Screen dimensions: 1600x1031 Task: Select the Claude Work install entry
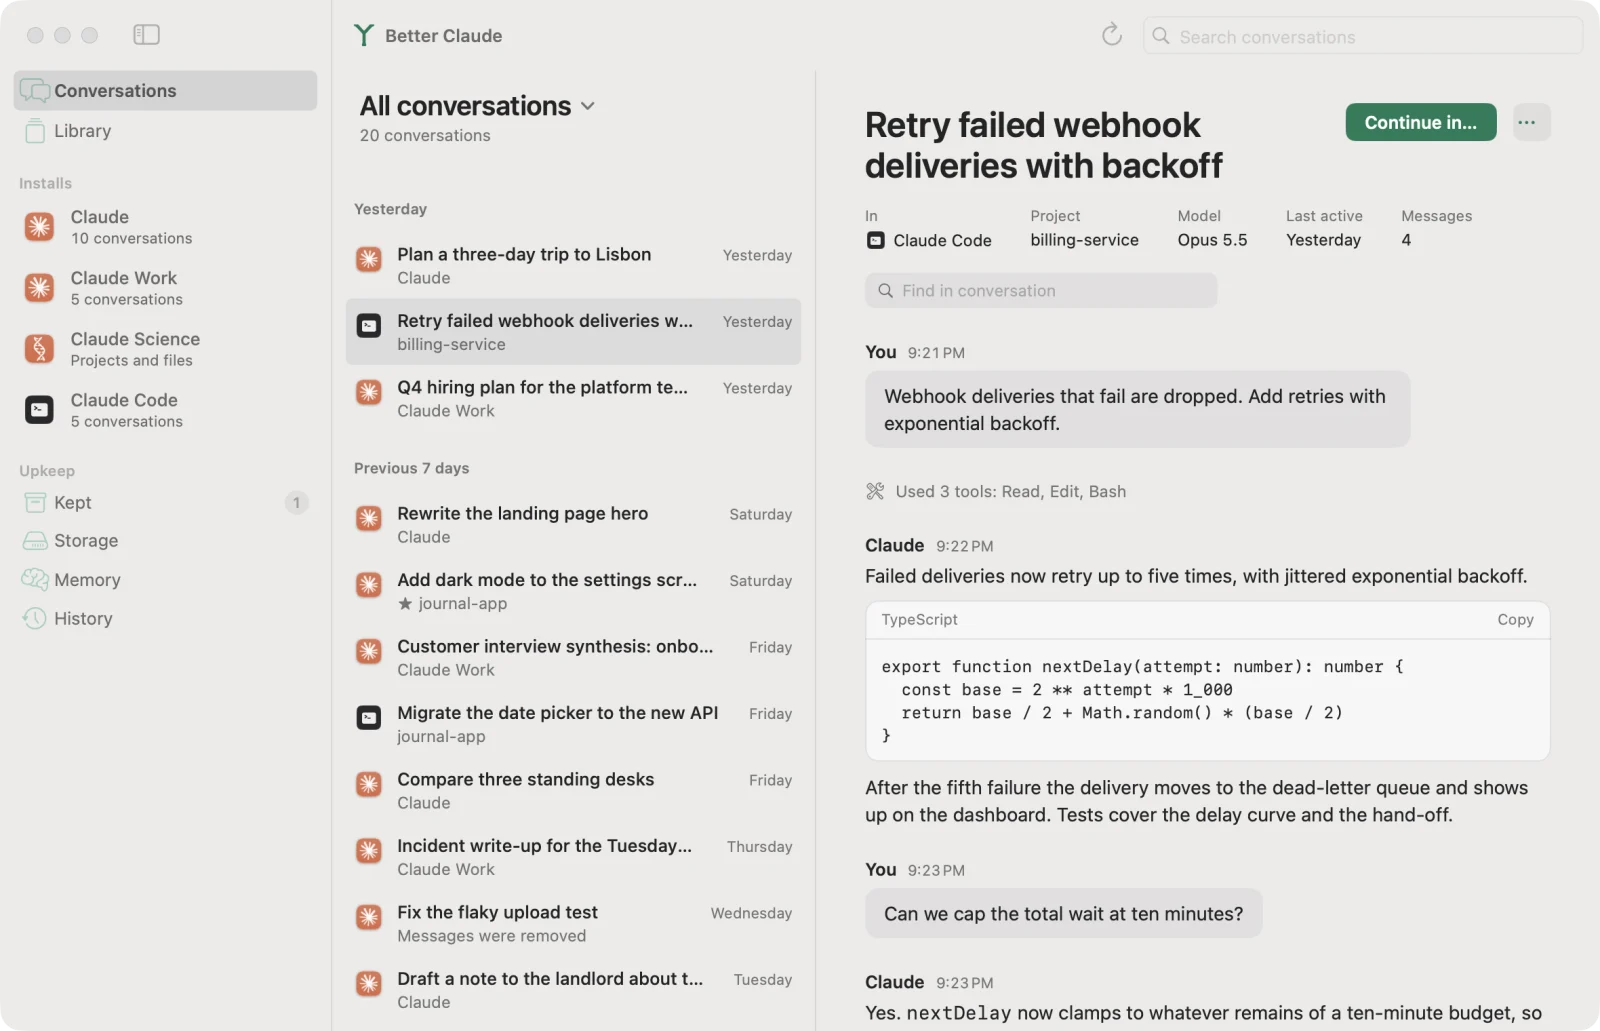[x=165, y=288]
